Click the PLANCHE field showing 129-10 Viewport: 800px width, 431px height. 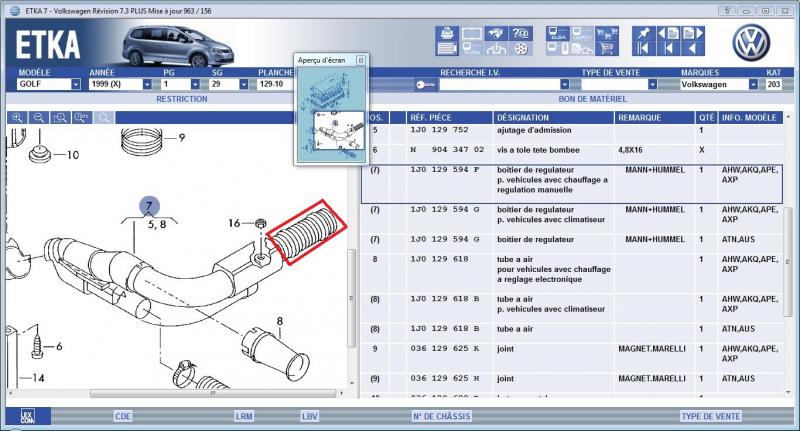pyautogui.click(x=276, y=84)
